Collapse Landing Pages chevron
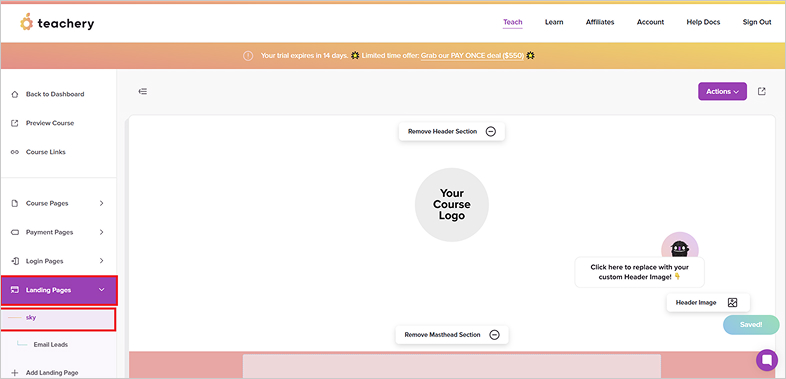The image size is (786, 379). coord(102,290)
